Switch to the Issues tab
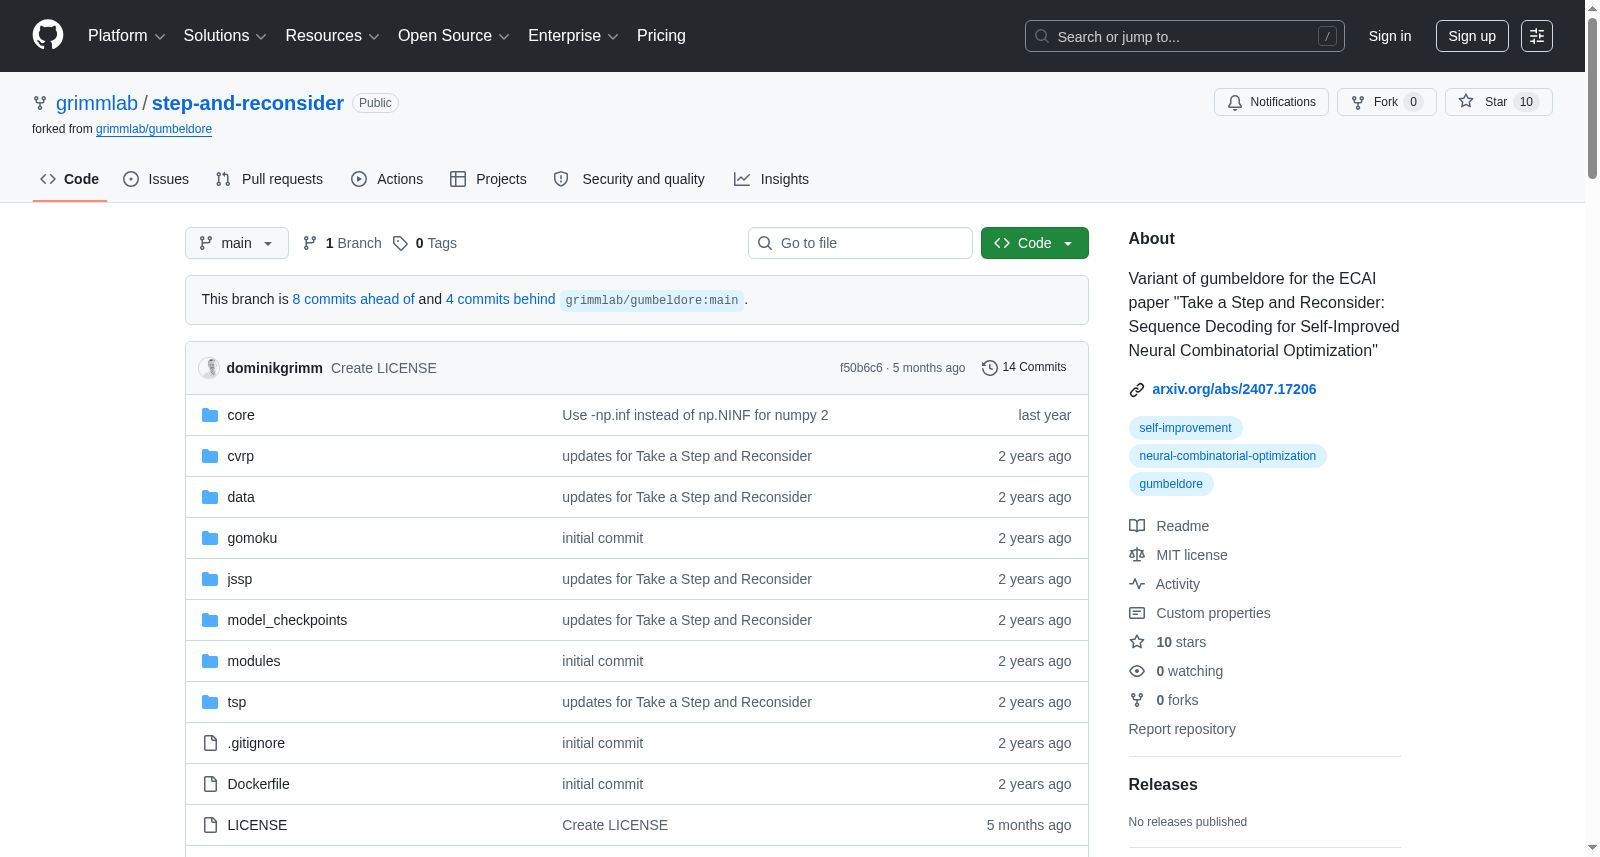This screenshot has height=857, width=1600. click(x=156, y=179)
